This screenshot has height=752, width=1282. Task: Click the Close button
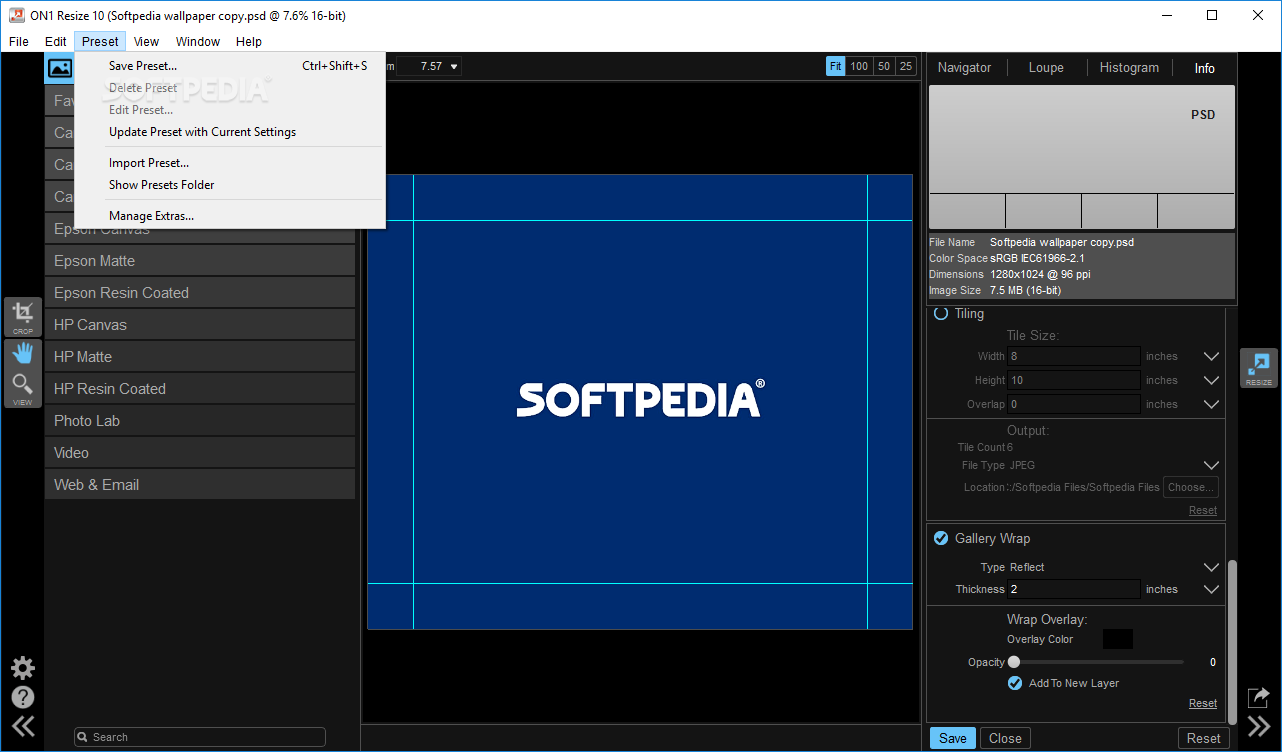pos(1005,738)
